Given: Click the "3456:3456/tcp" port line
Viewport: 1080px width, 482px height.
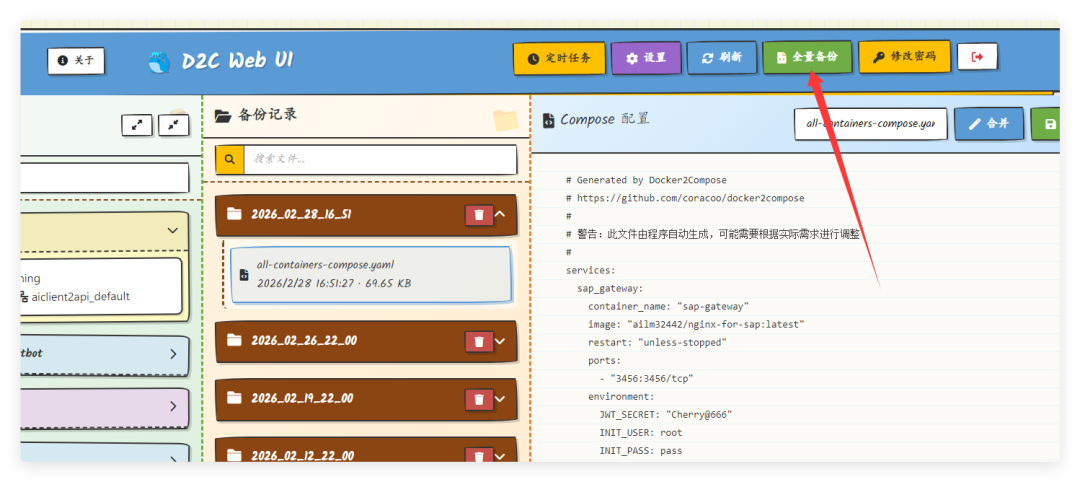Looking at the screenshot, I should coord(646,379).
